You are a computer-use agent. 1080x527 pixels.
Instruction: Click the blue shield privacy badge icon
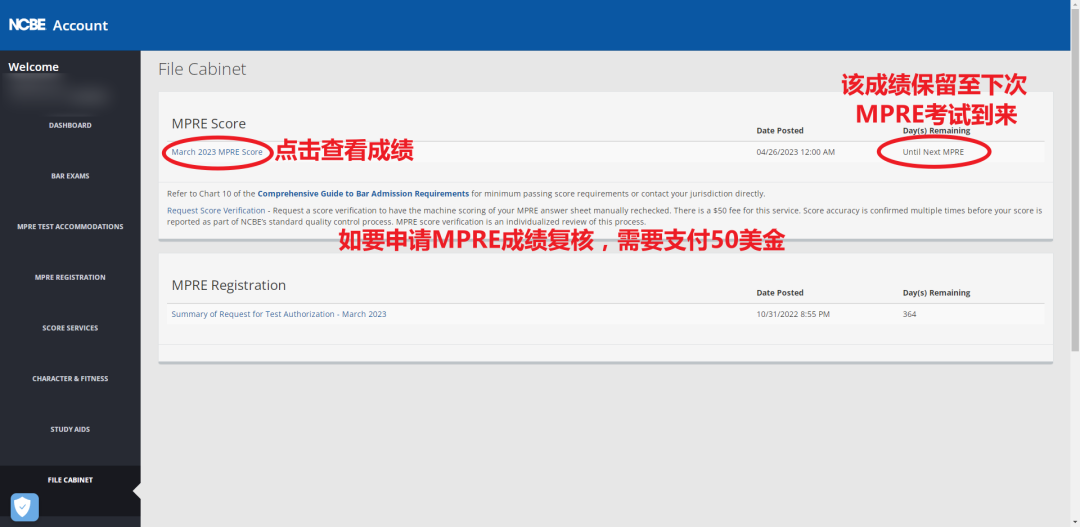click(x=25, y=508)
